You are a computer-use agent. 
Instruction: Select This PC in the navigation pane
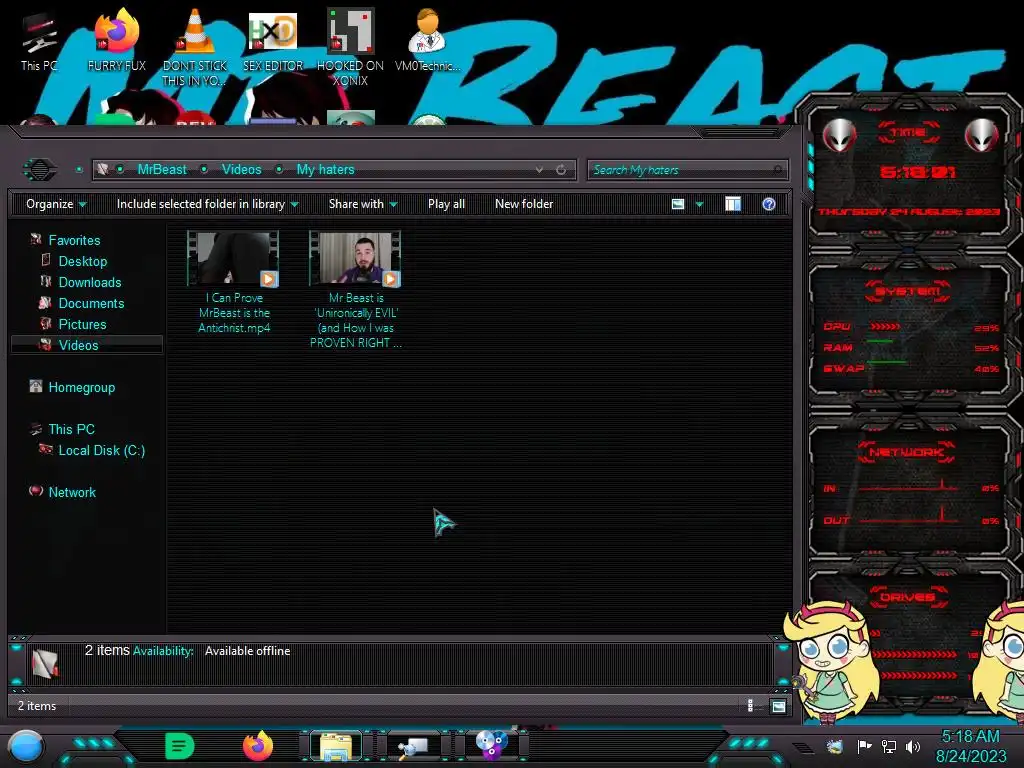click(72, 429)
